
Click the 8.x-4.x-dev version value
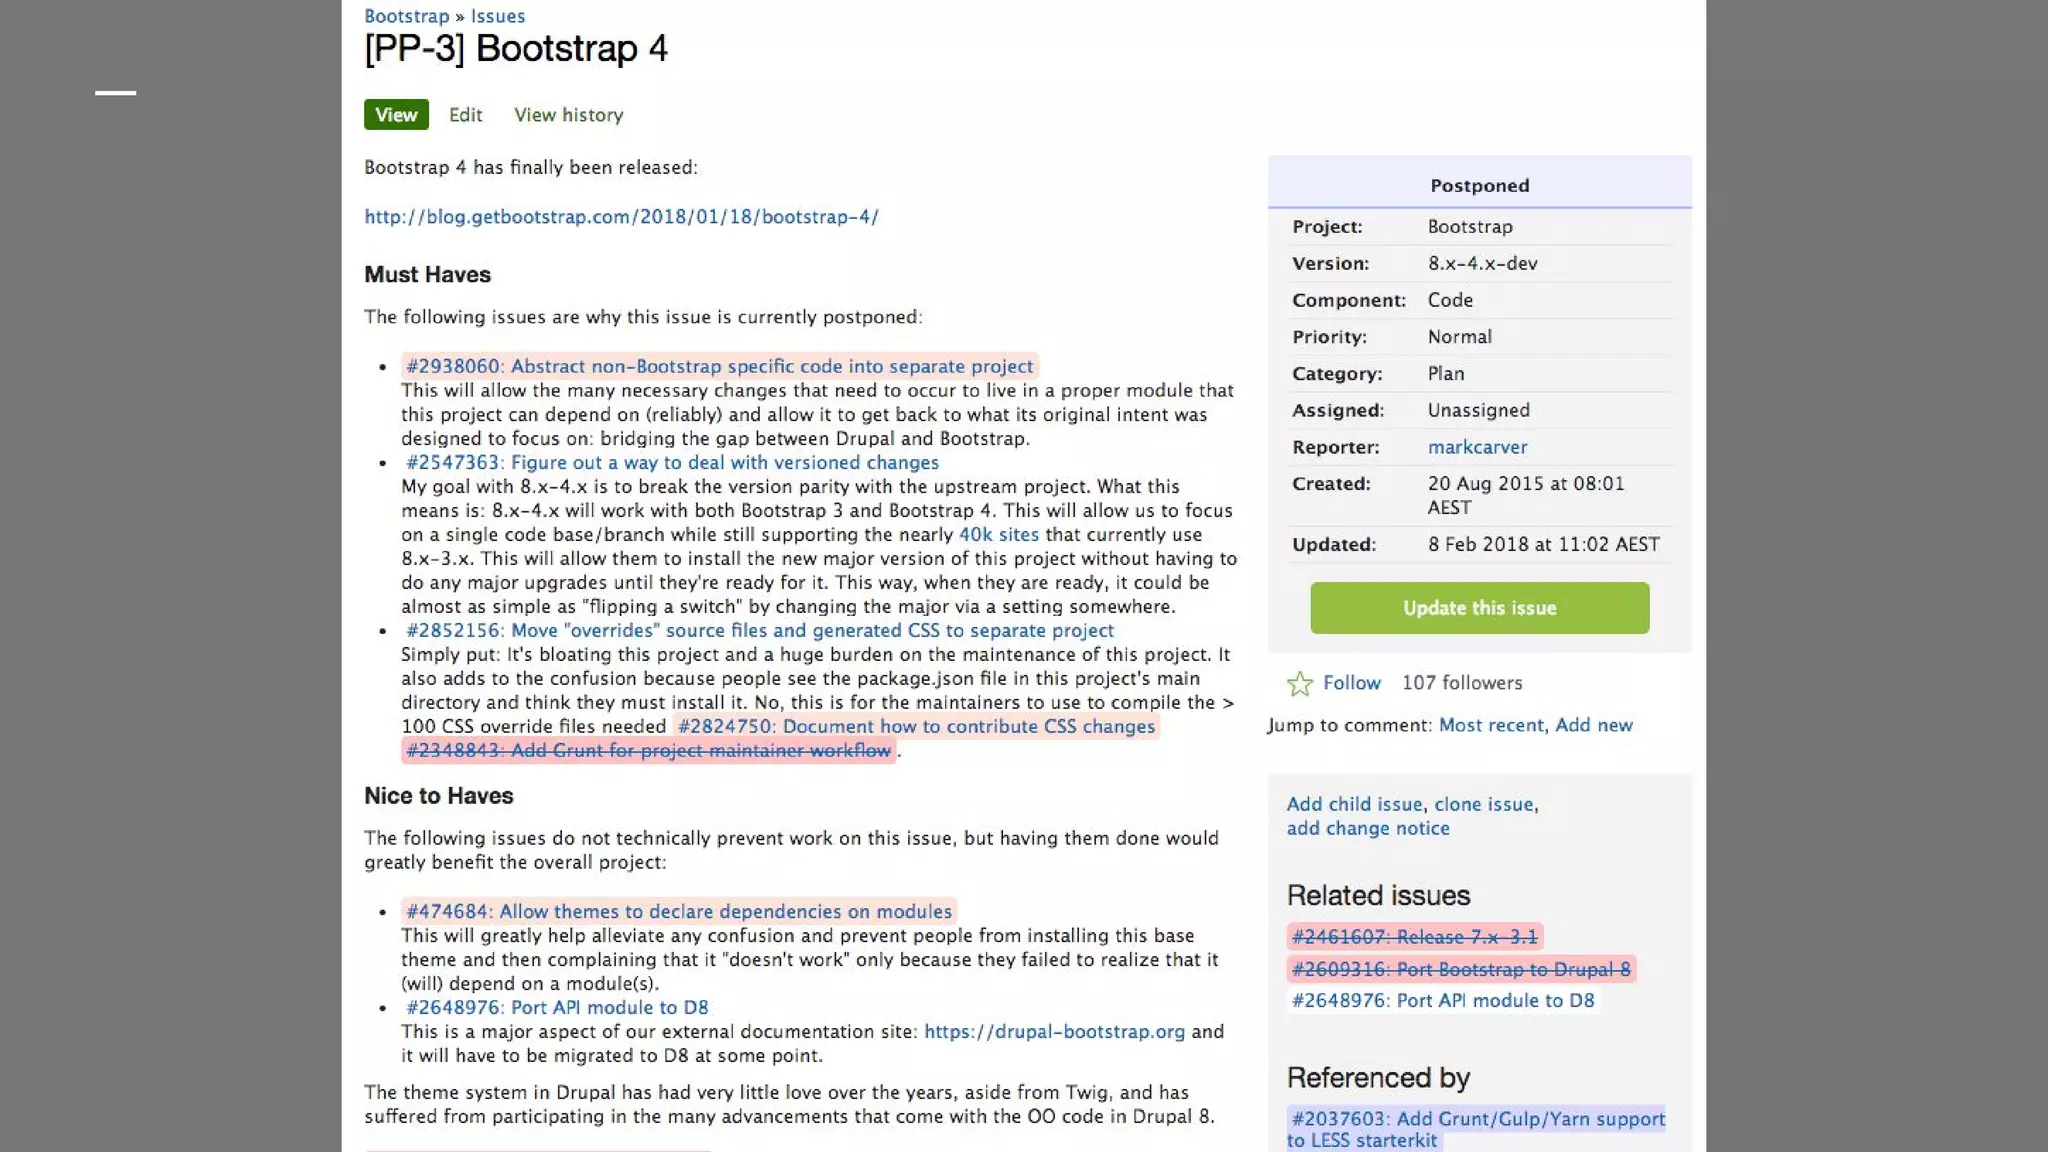click(x=1482, y=263)
